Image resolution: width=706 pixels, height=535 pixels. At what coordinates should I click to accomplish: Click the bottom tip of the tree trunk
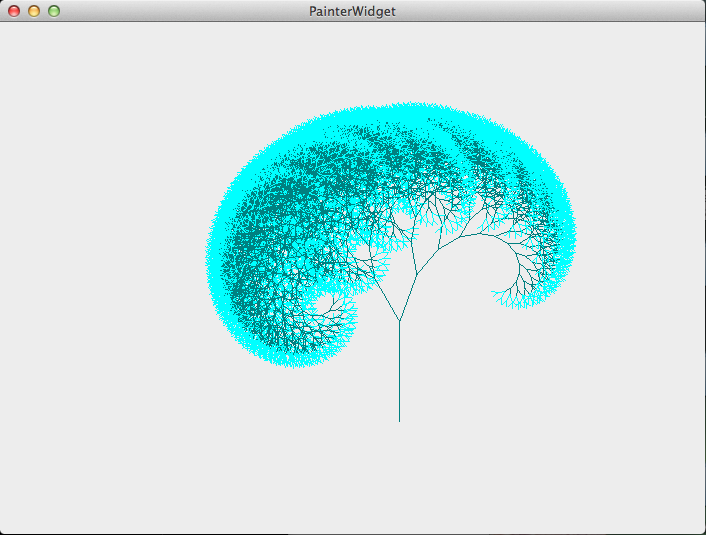399,420
